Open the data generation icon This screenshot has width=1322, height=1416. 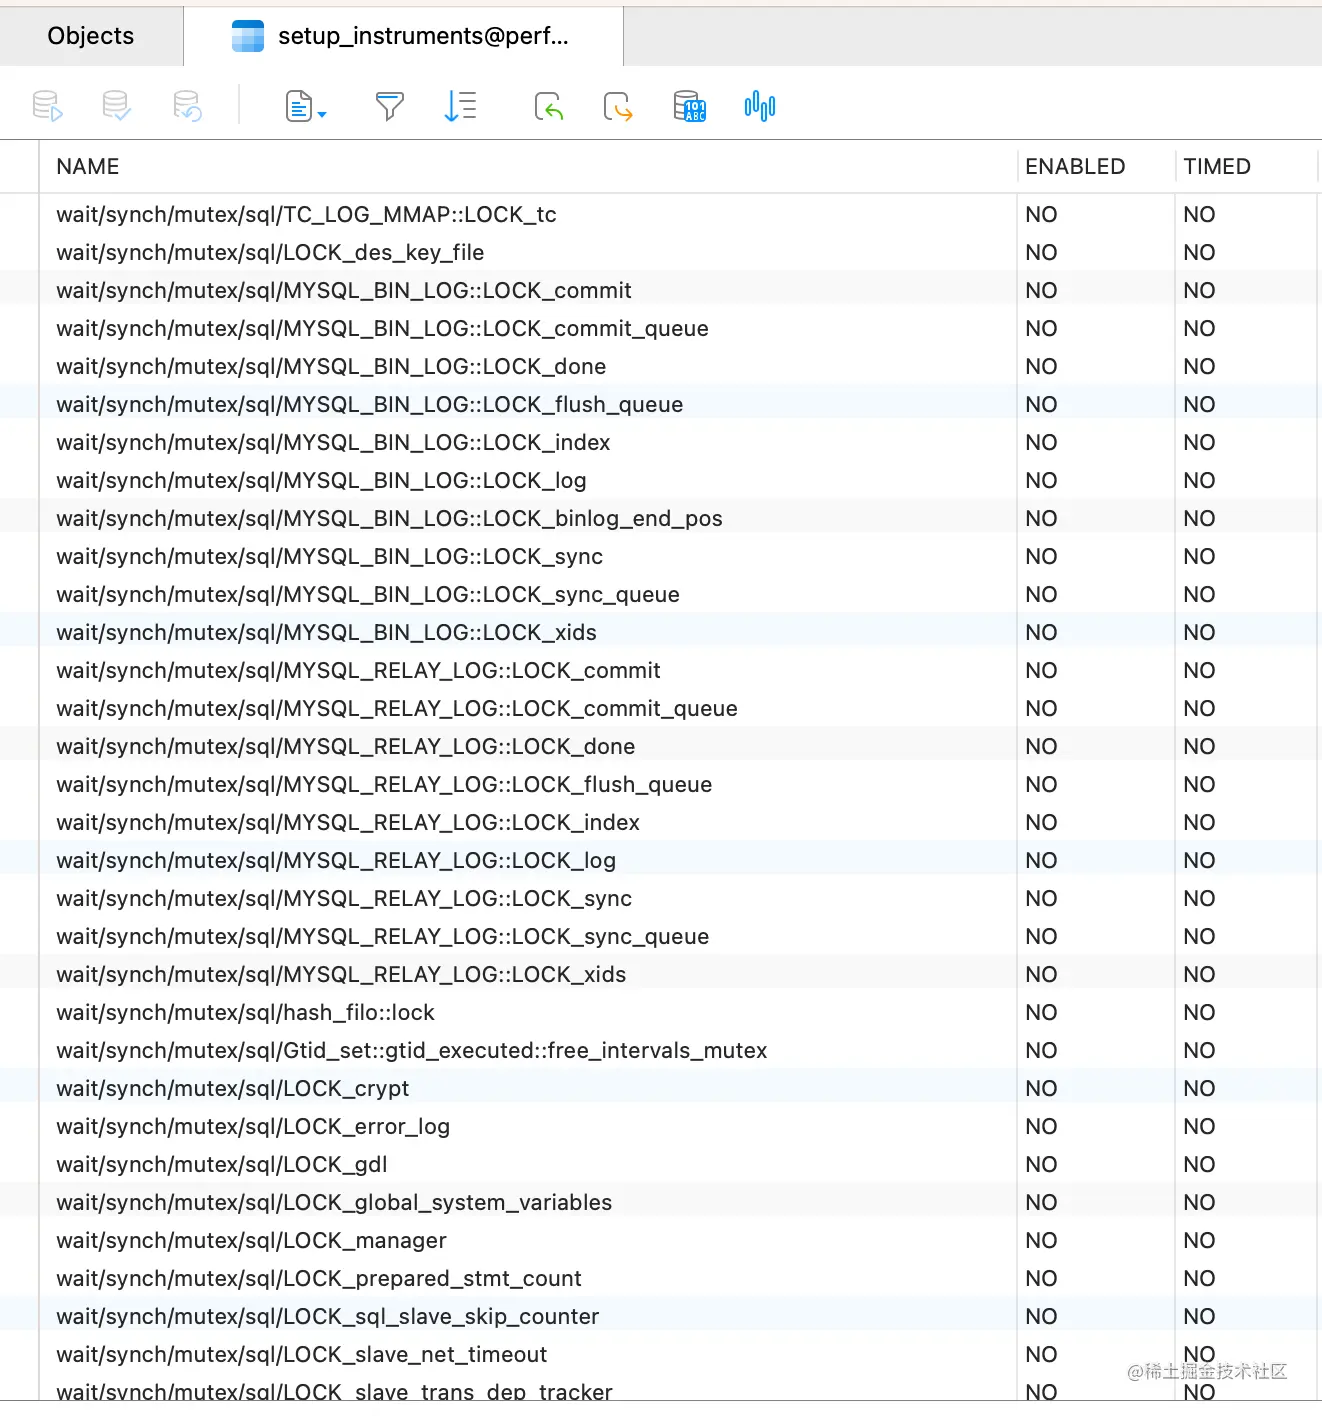(689, 105)
